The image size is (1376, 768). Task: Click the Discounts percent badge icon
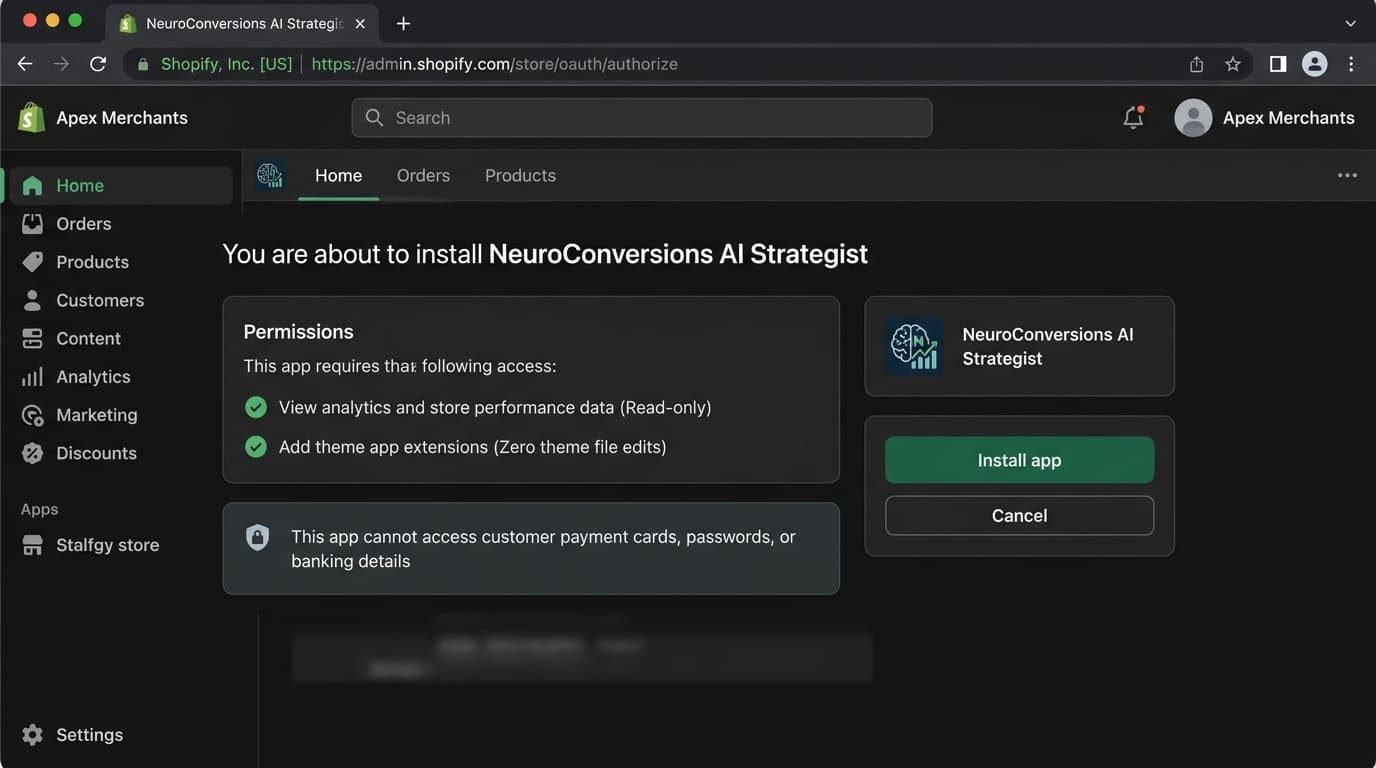(x=32, y=453)
